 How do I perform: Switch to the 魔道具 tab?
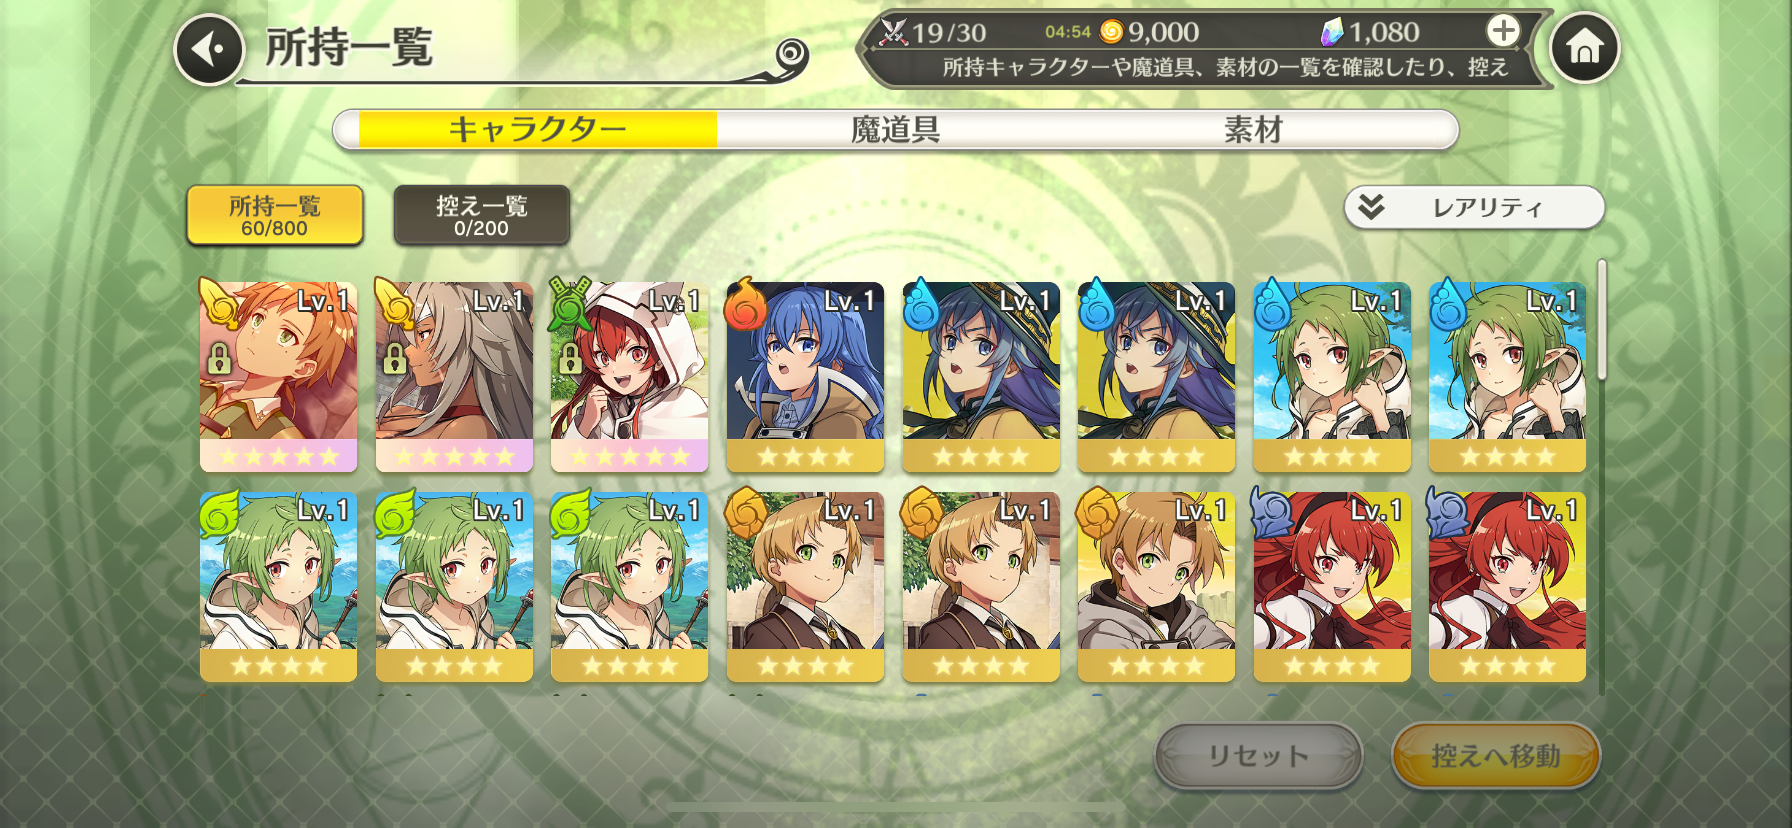[x=895, y=130]
